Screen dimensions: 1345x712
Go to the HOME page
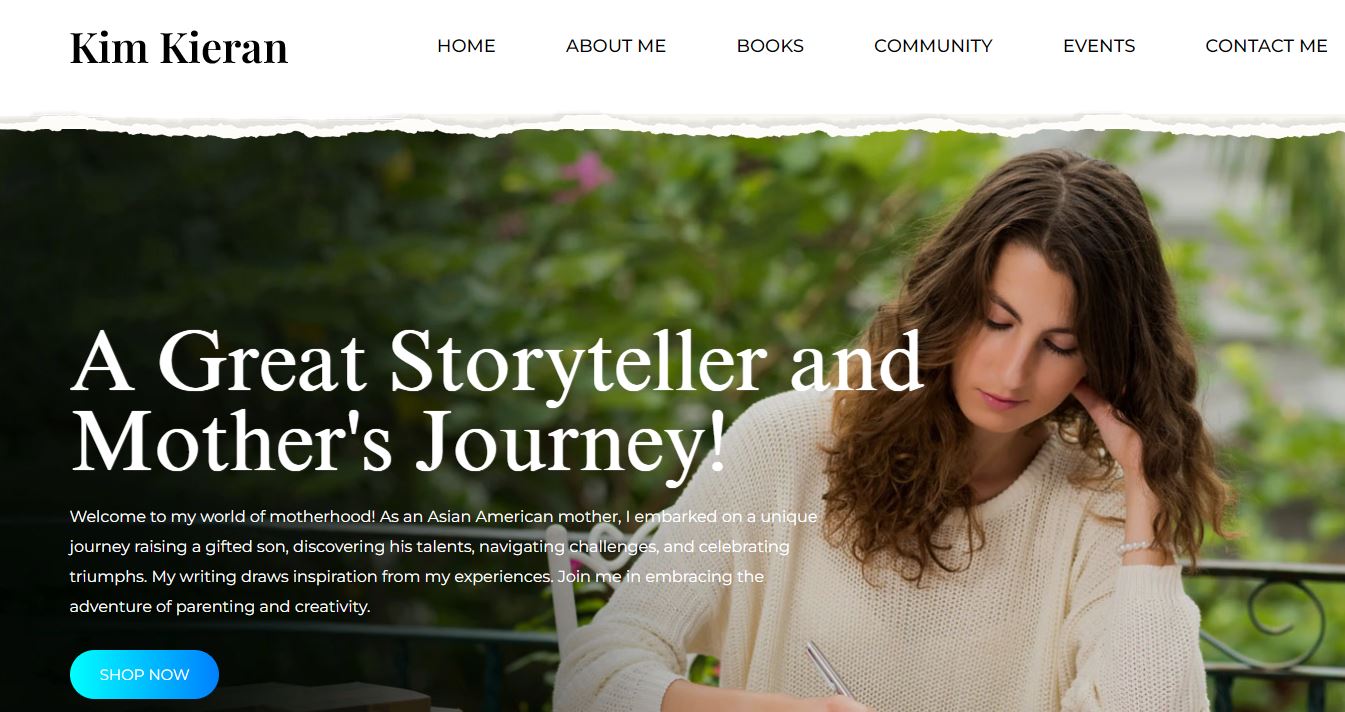[x=466, y=46]
